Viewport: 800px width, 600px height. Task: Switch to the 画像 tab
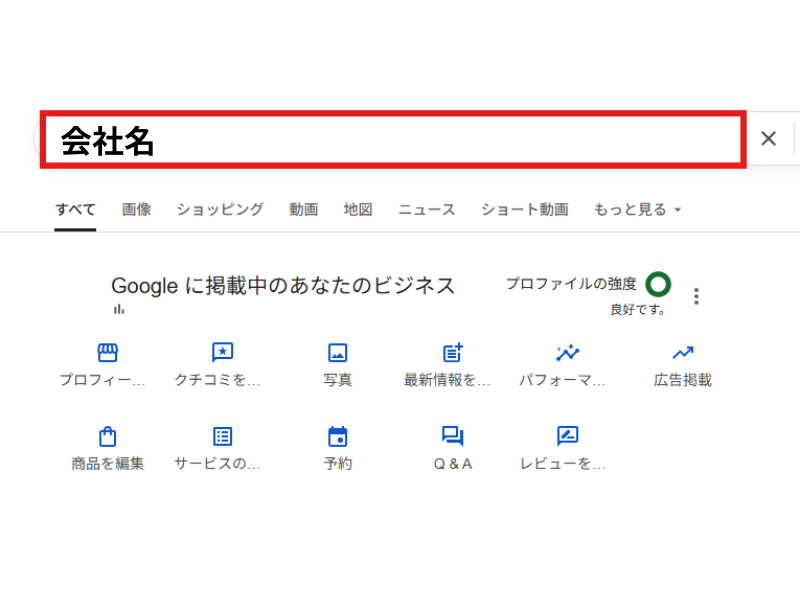click(136, 209)
